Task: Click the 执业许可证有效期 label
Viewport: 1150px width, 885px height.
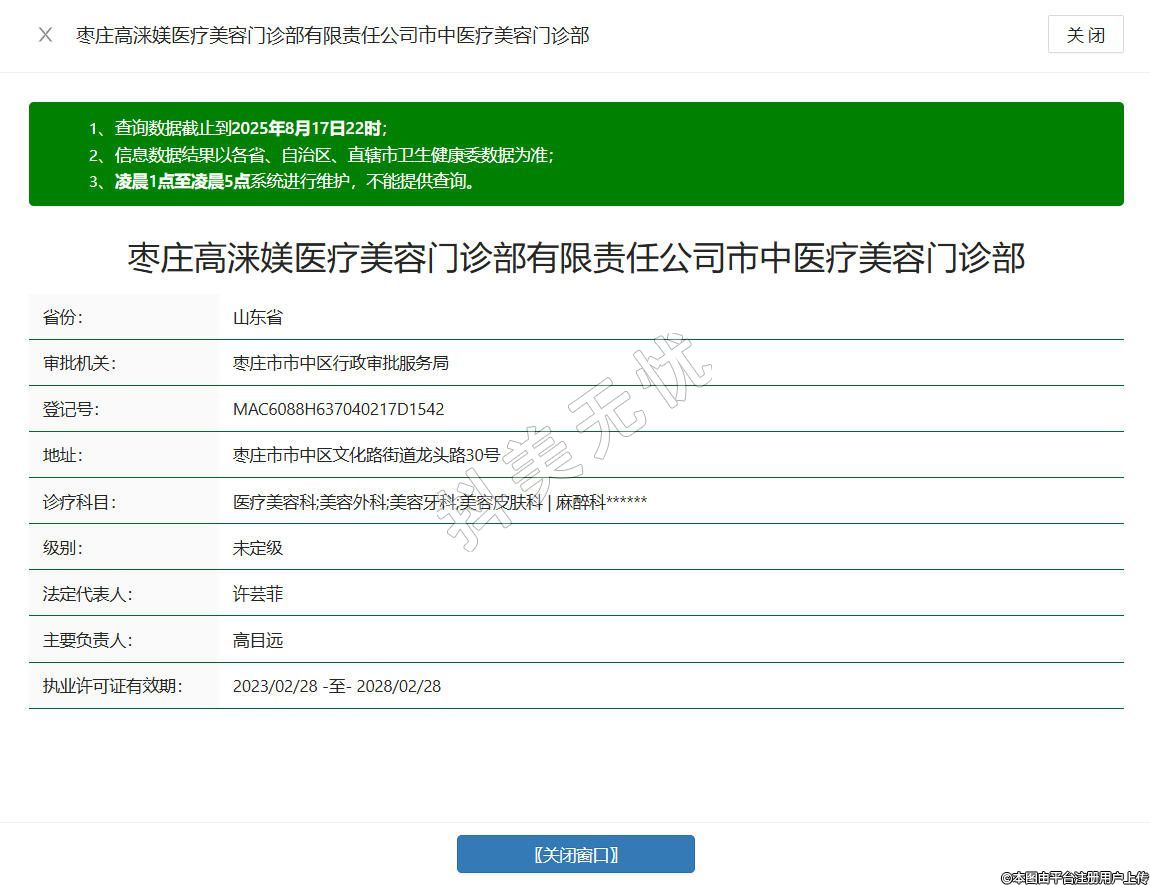Action: [112, 686]
